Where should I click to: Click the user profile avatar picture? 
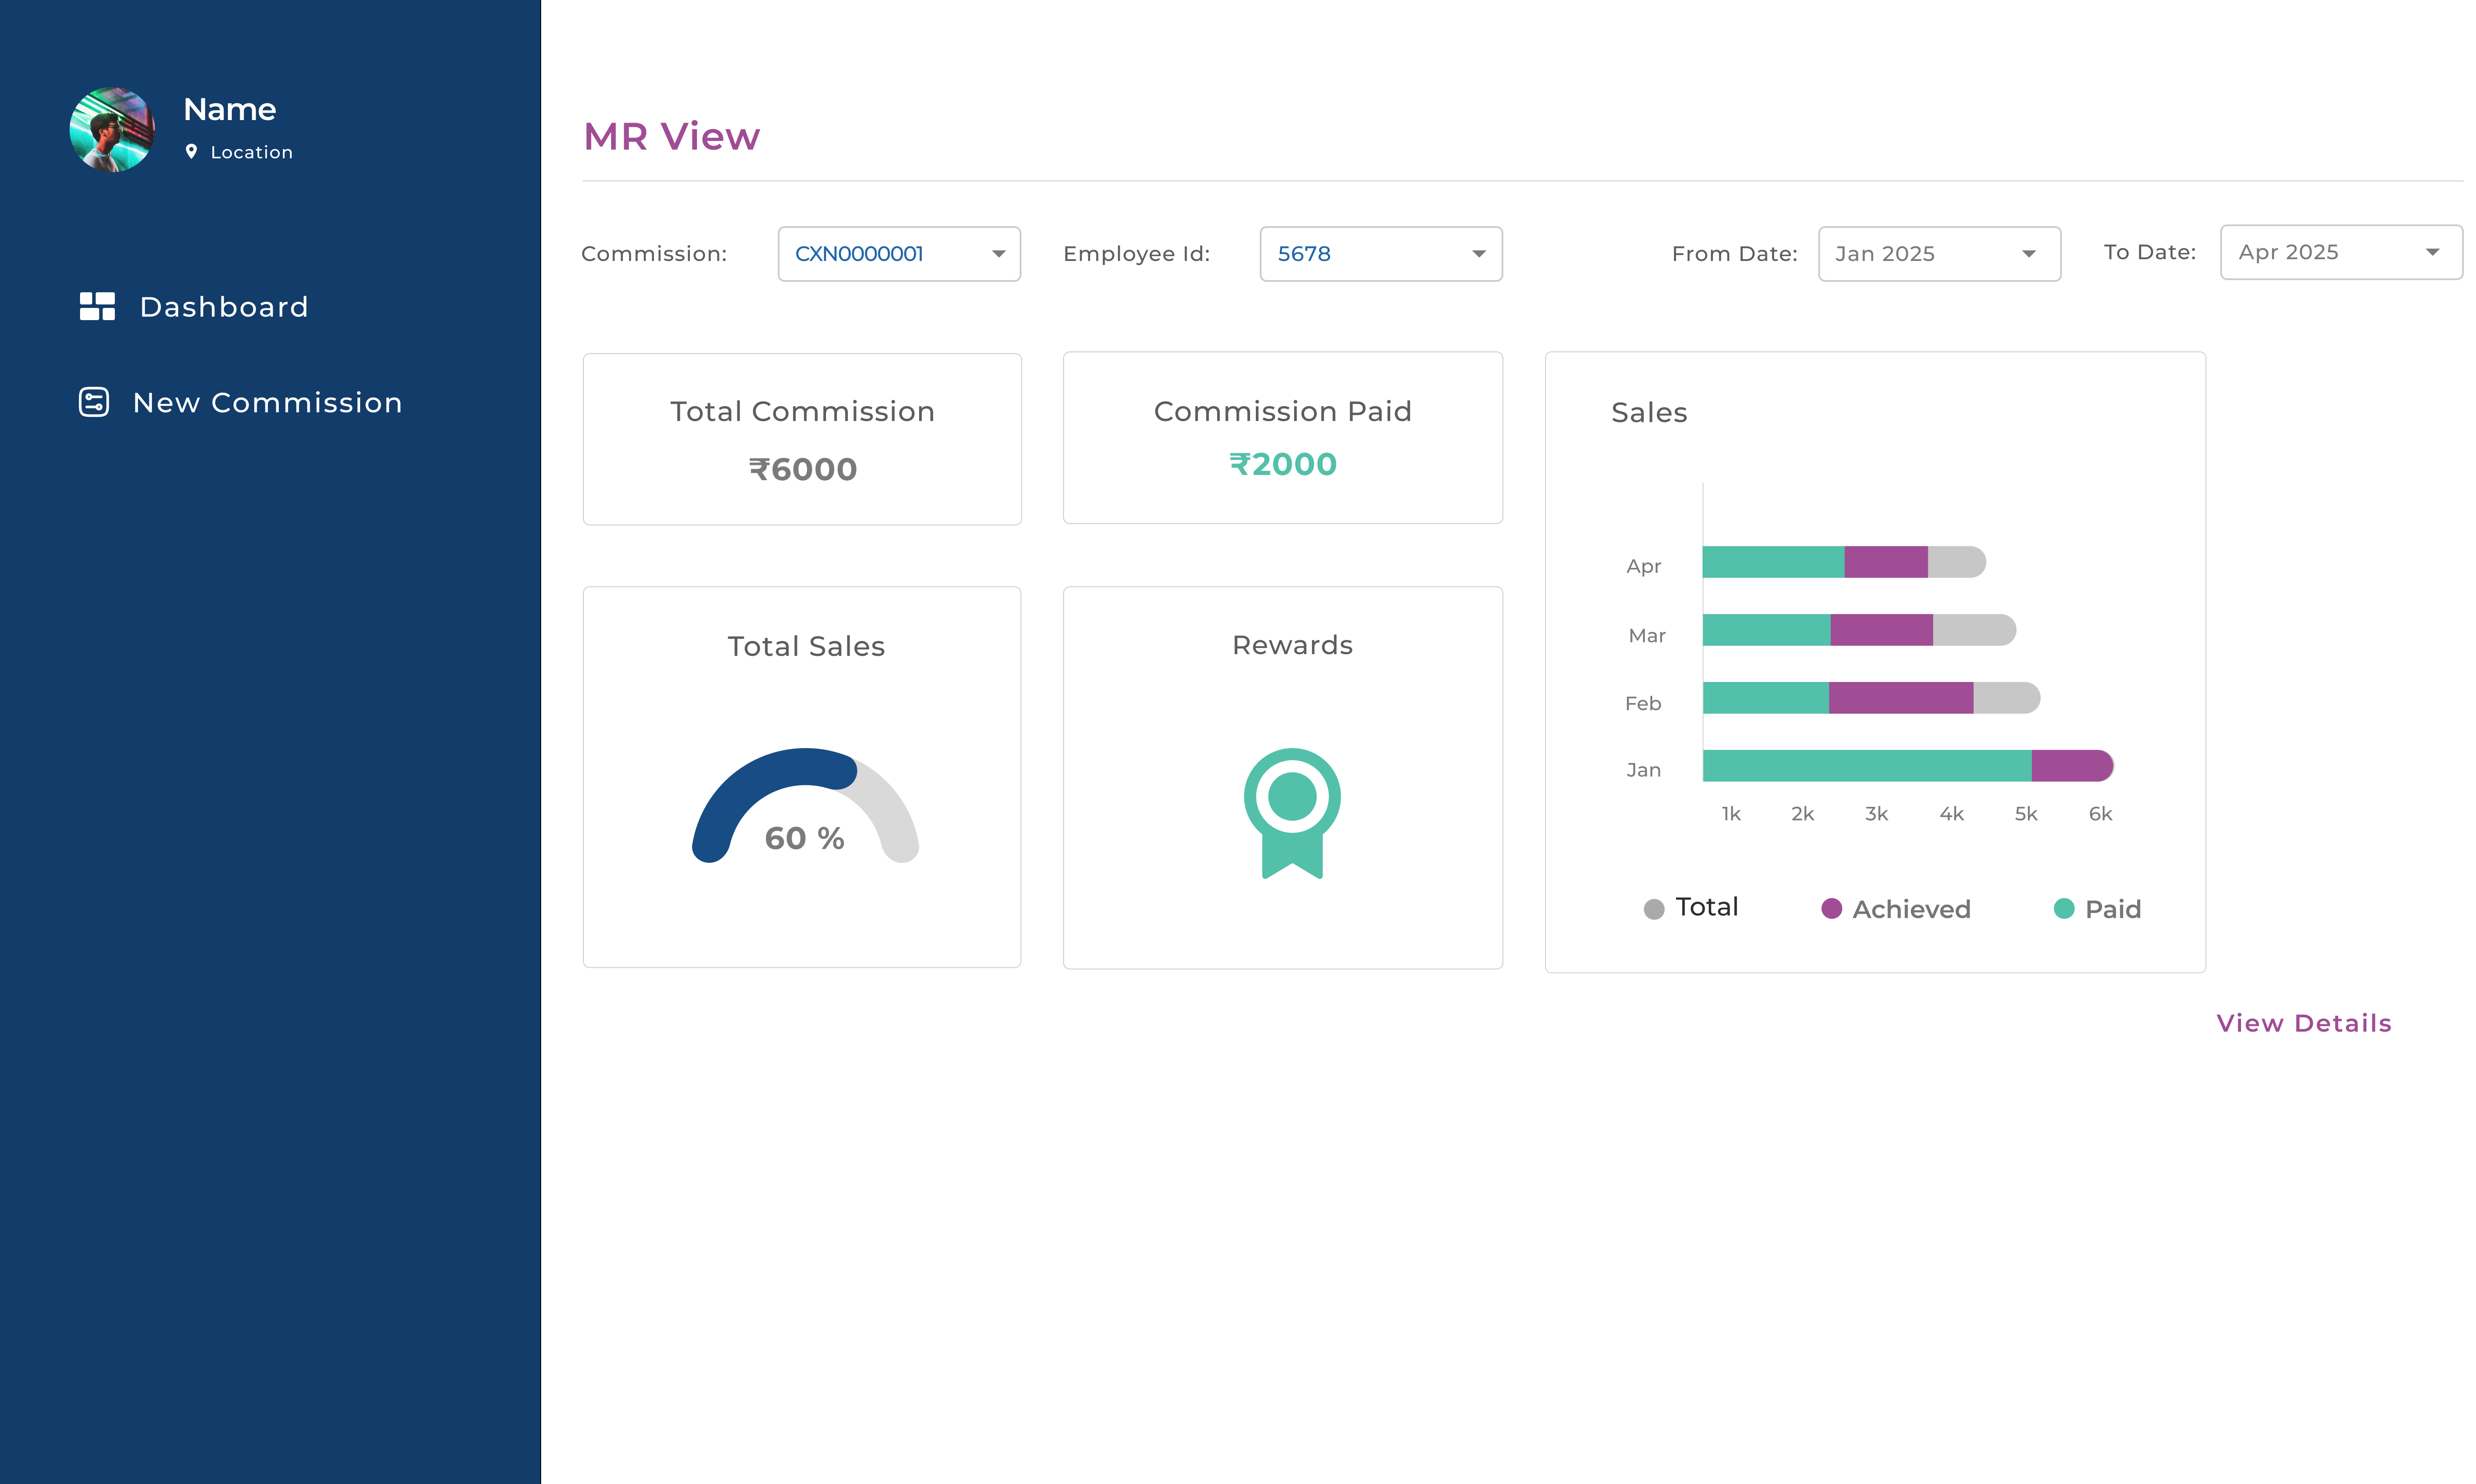click(x=112, y=130)
